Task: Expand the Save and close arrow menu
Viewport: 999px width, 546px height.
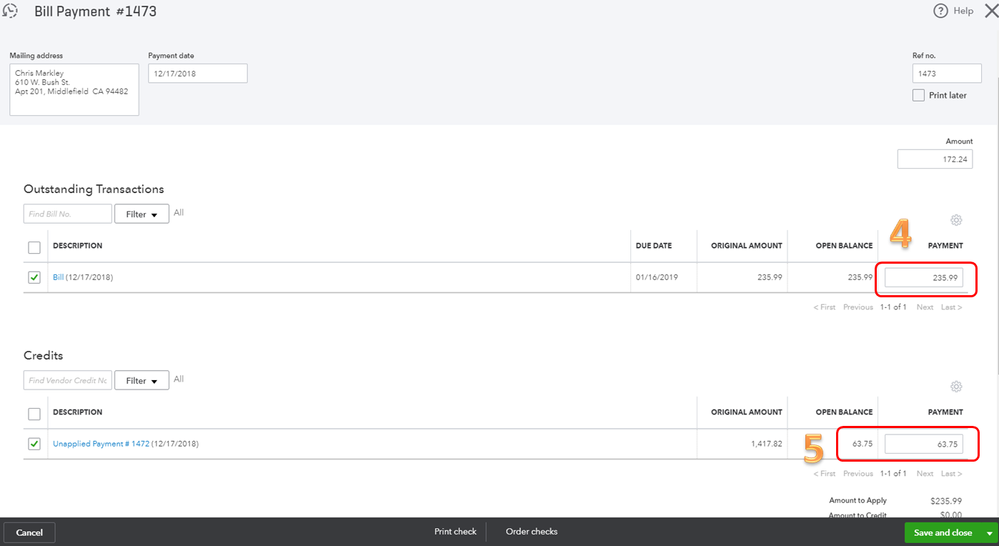Action: tap(989, 533)
